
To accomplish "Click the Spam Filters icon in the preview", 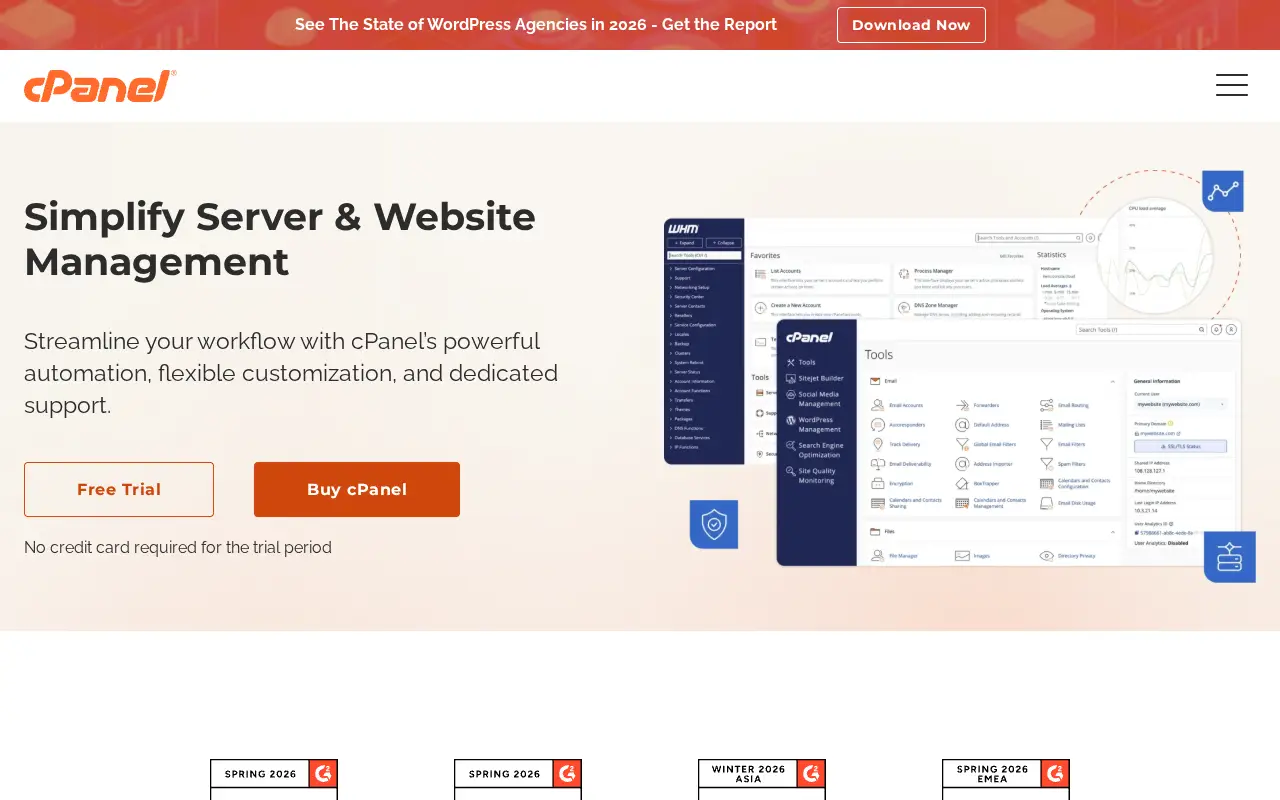I will click(1047, 464).
